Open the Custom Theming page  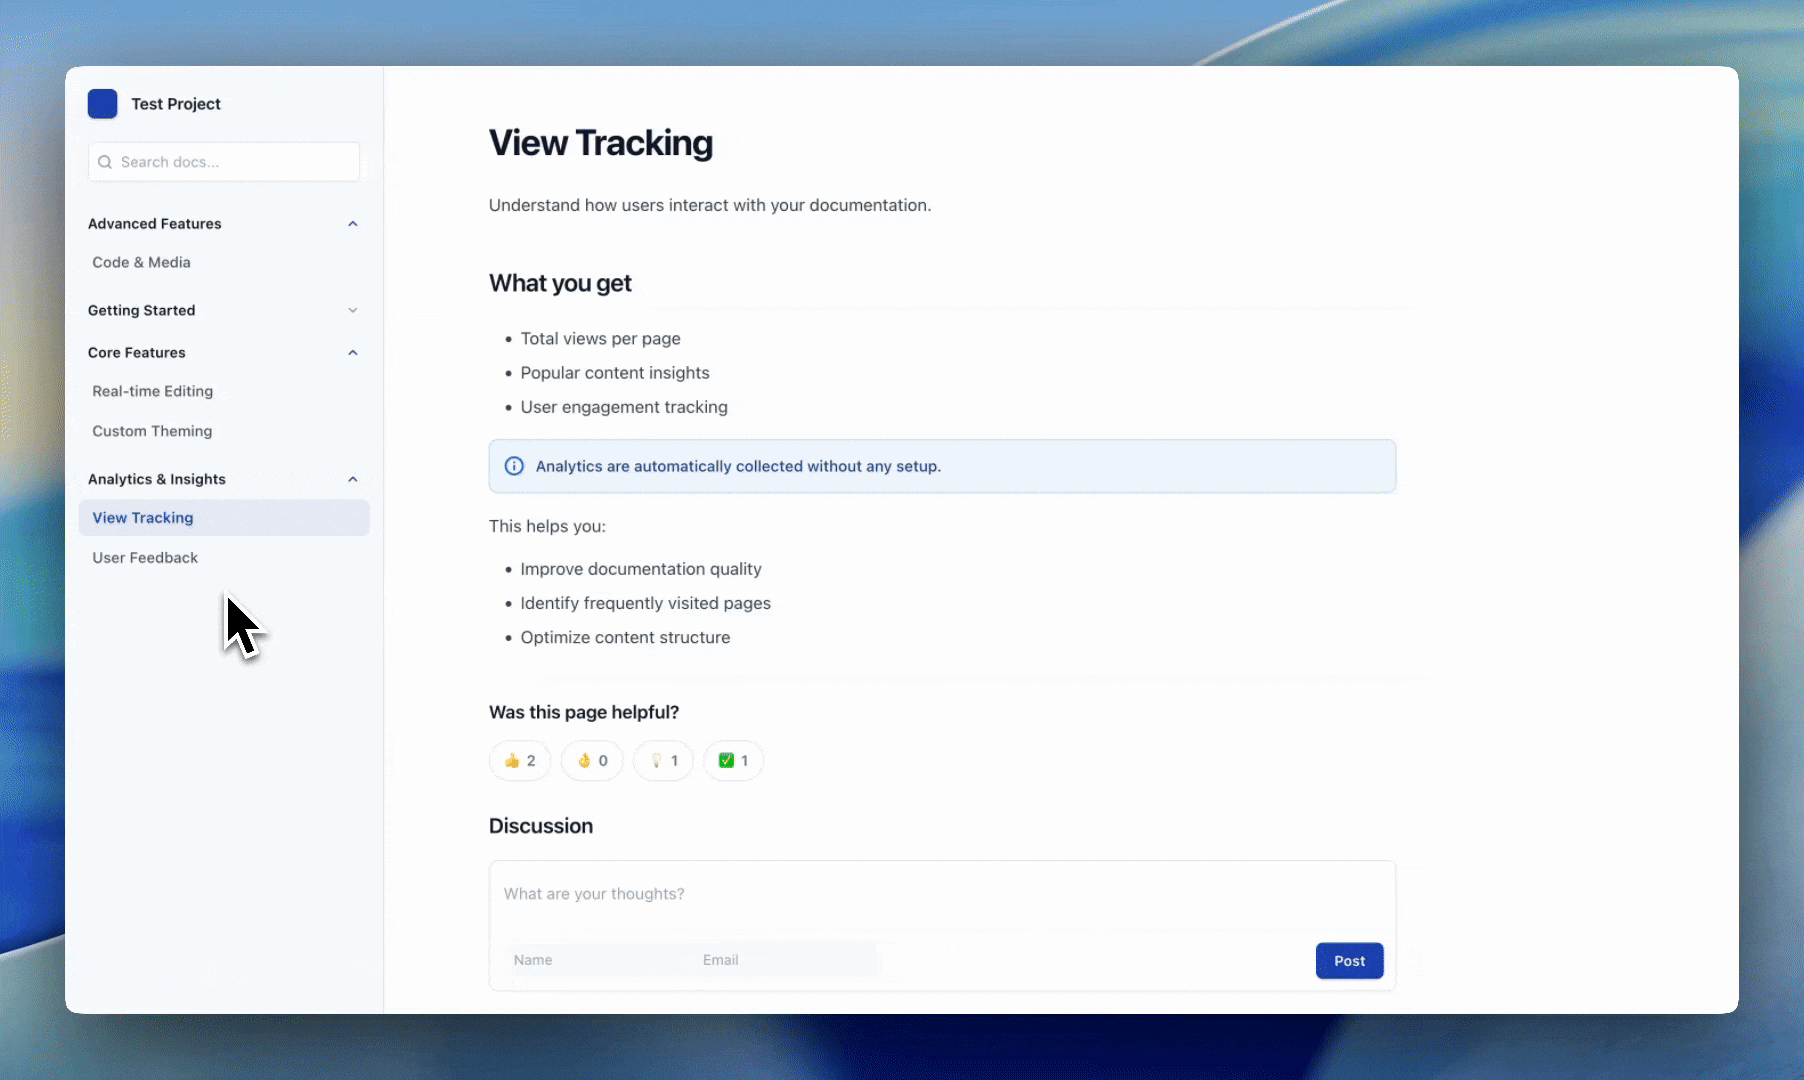coord(152,431)
